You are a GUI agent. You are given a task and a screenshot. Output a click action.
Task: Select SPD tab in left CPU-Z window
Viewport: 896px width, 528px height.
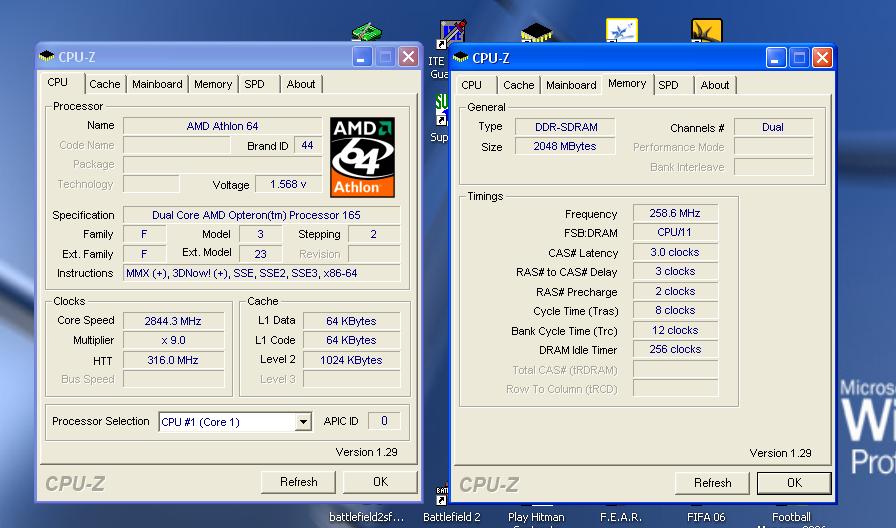[x=254, y=84]
